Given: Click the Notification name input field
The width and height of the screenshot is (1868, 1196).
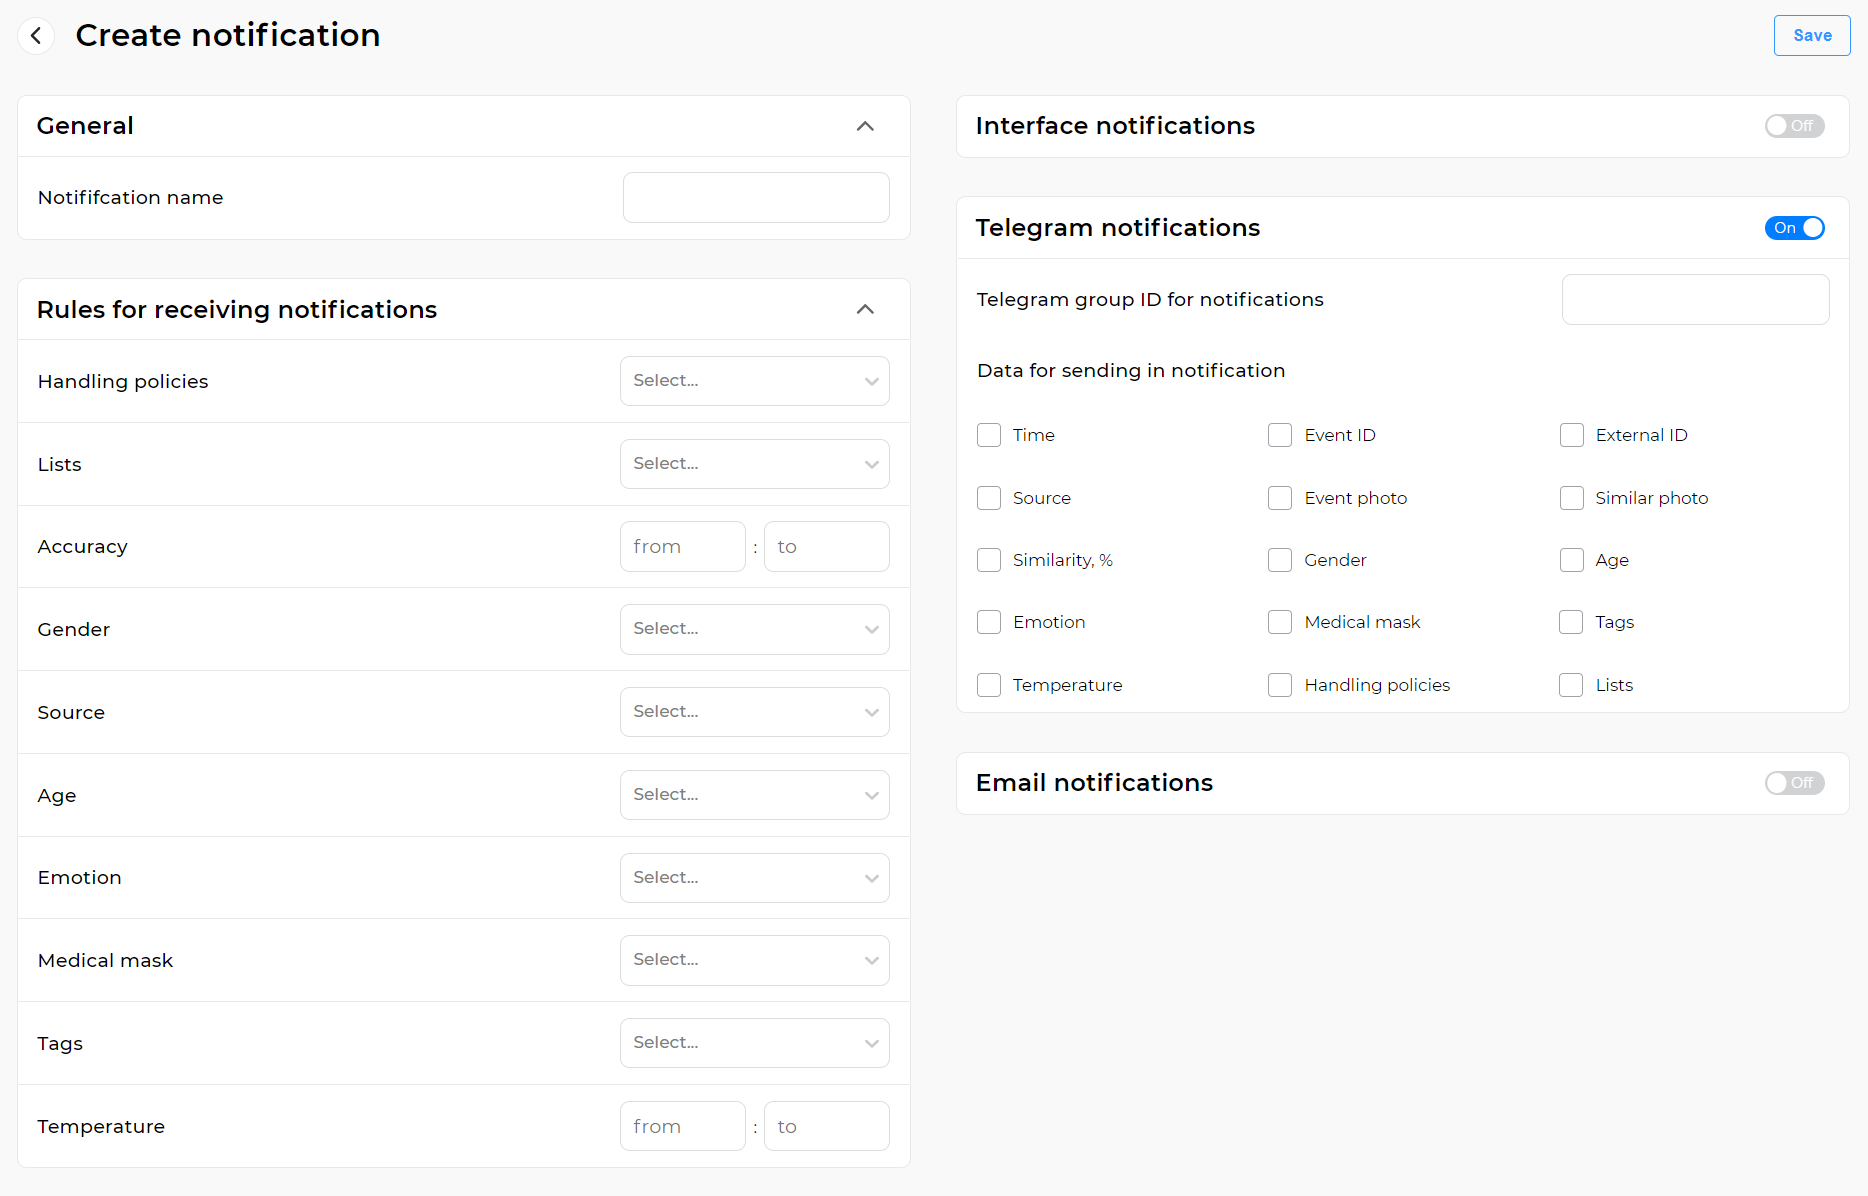Looking at the screenshot, I should pos(755,197).
